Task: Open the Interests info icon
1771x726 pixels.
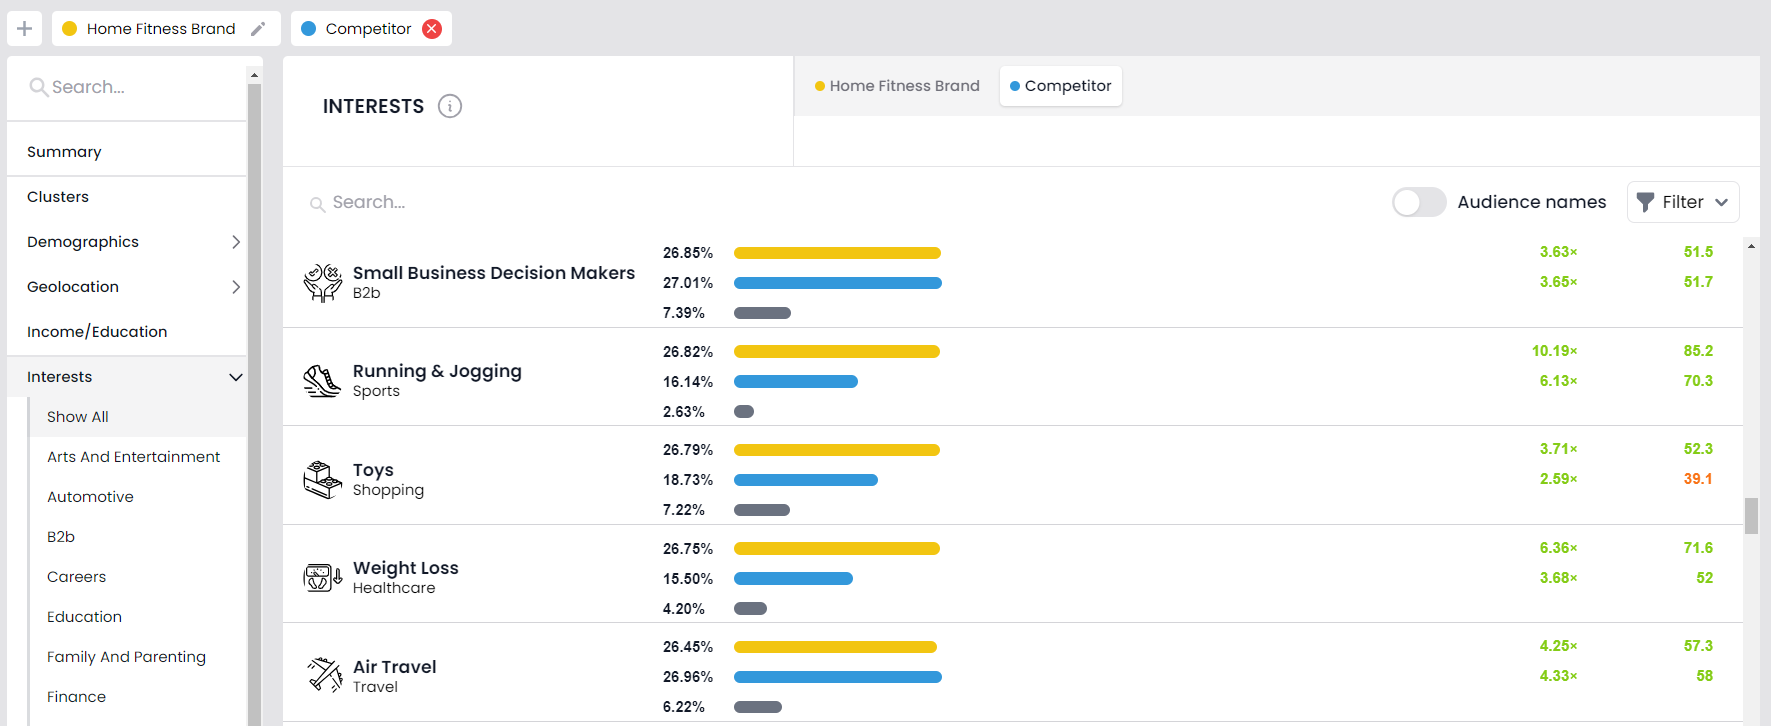Action: click(x=450, y=106)
